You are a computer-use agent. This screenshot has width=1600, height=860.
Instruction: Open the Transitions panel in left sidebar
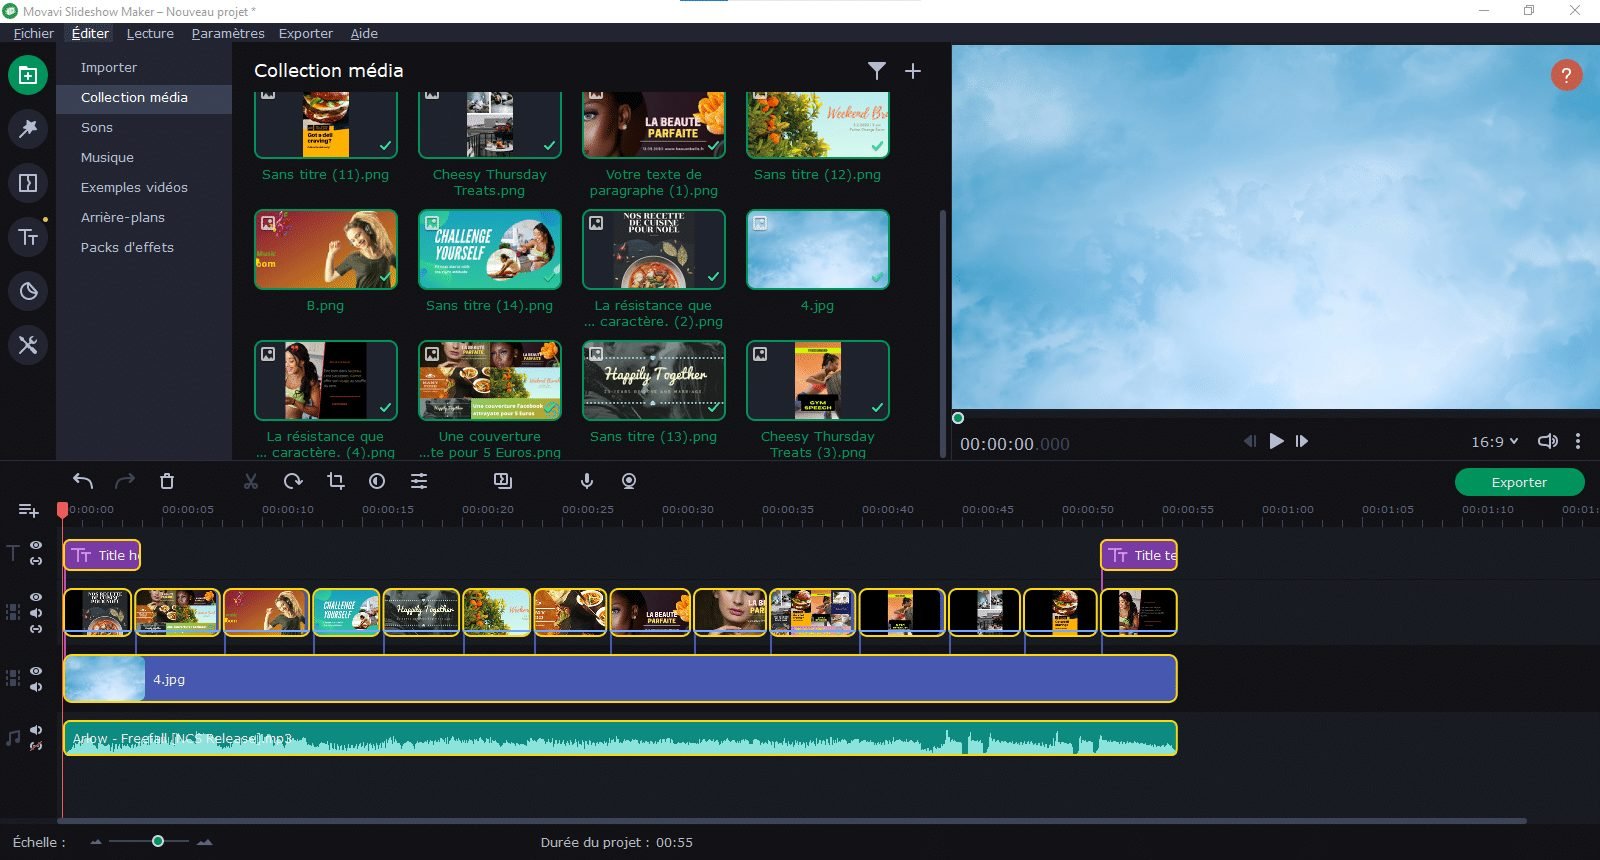[x=28, y=183]
